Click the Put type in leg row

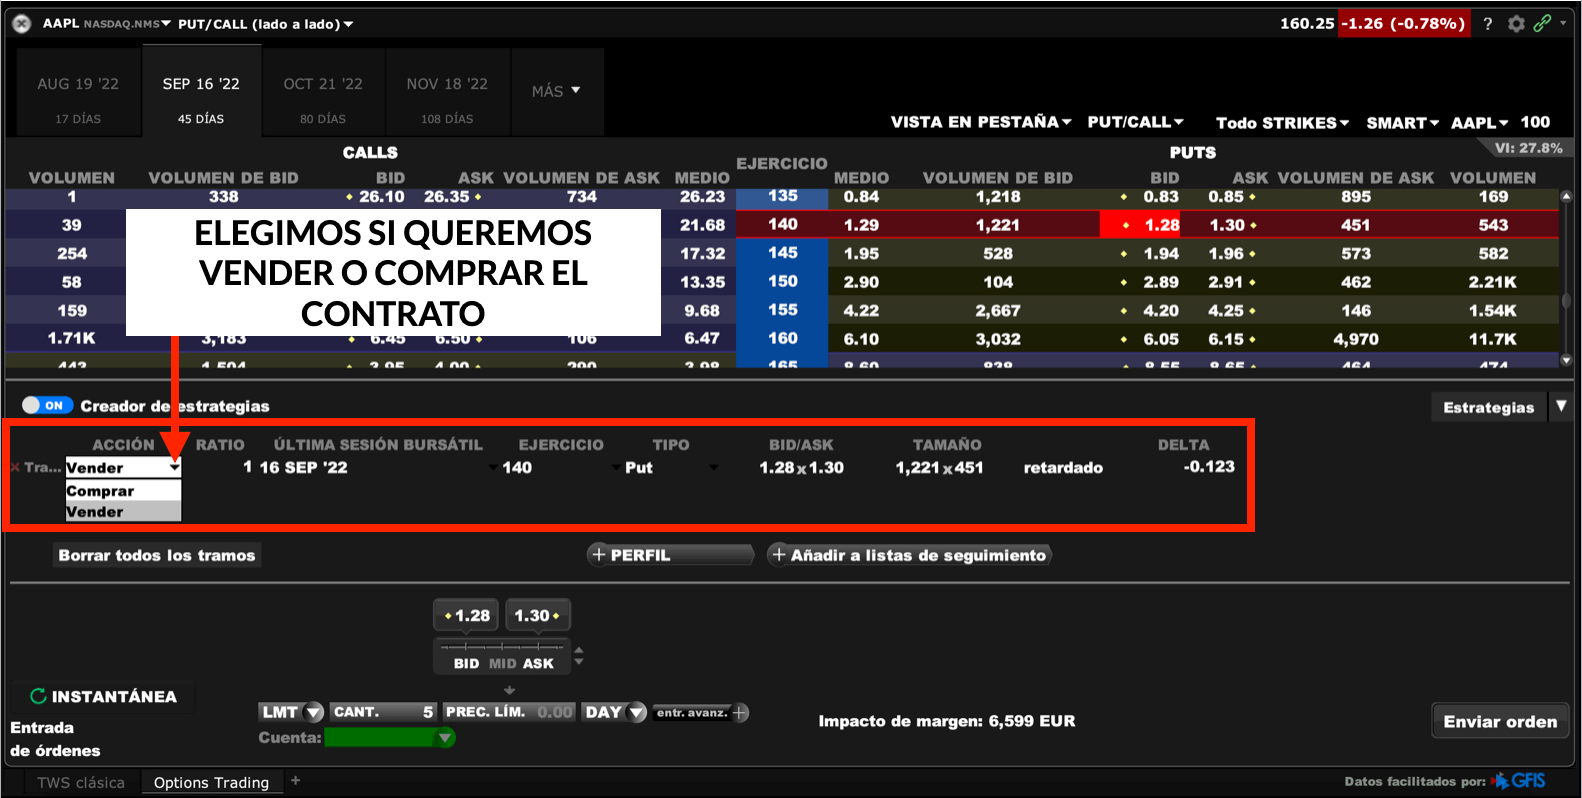click(x=639, y=467)
